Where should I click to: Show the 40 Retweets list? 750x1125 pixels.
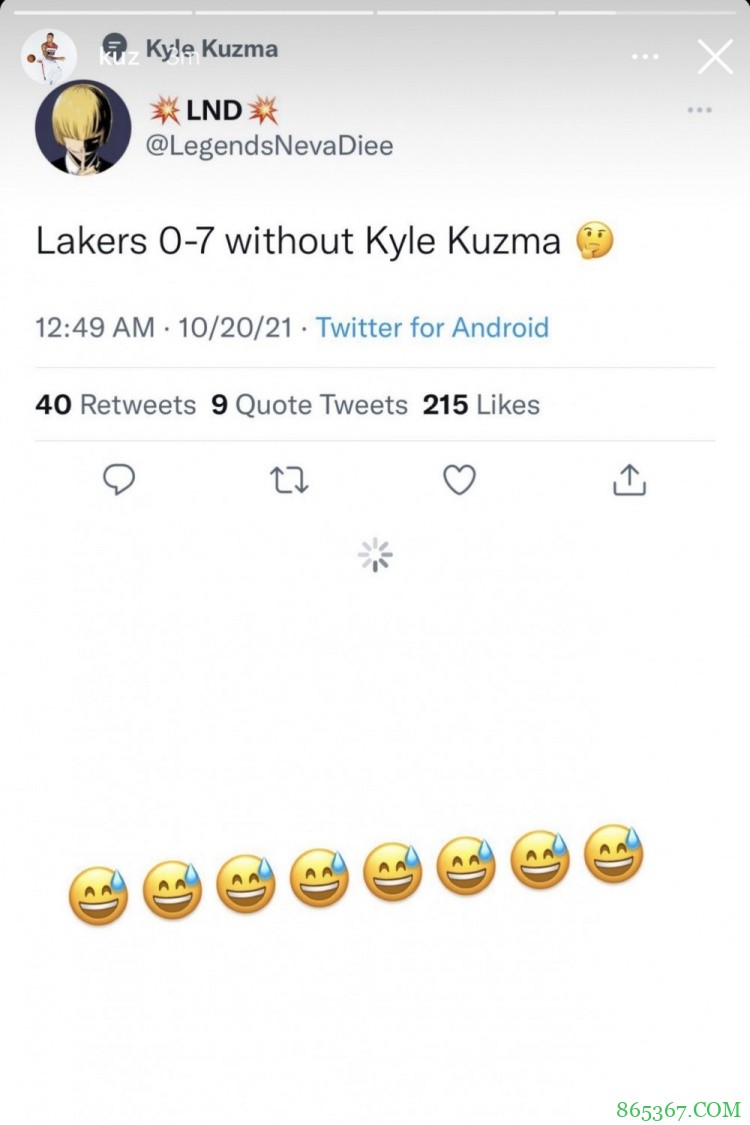point(115,405)
